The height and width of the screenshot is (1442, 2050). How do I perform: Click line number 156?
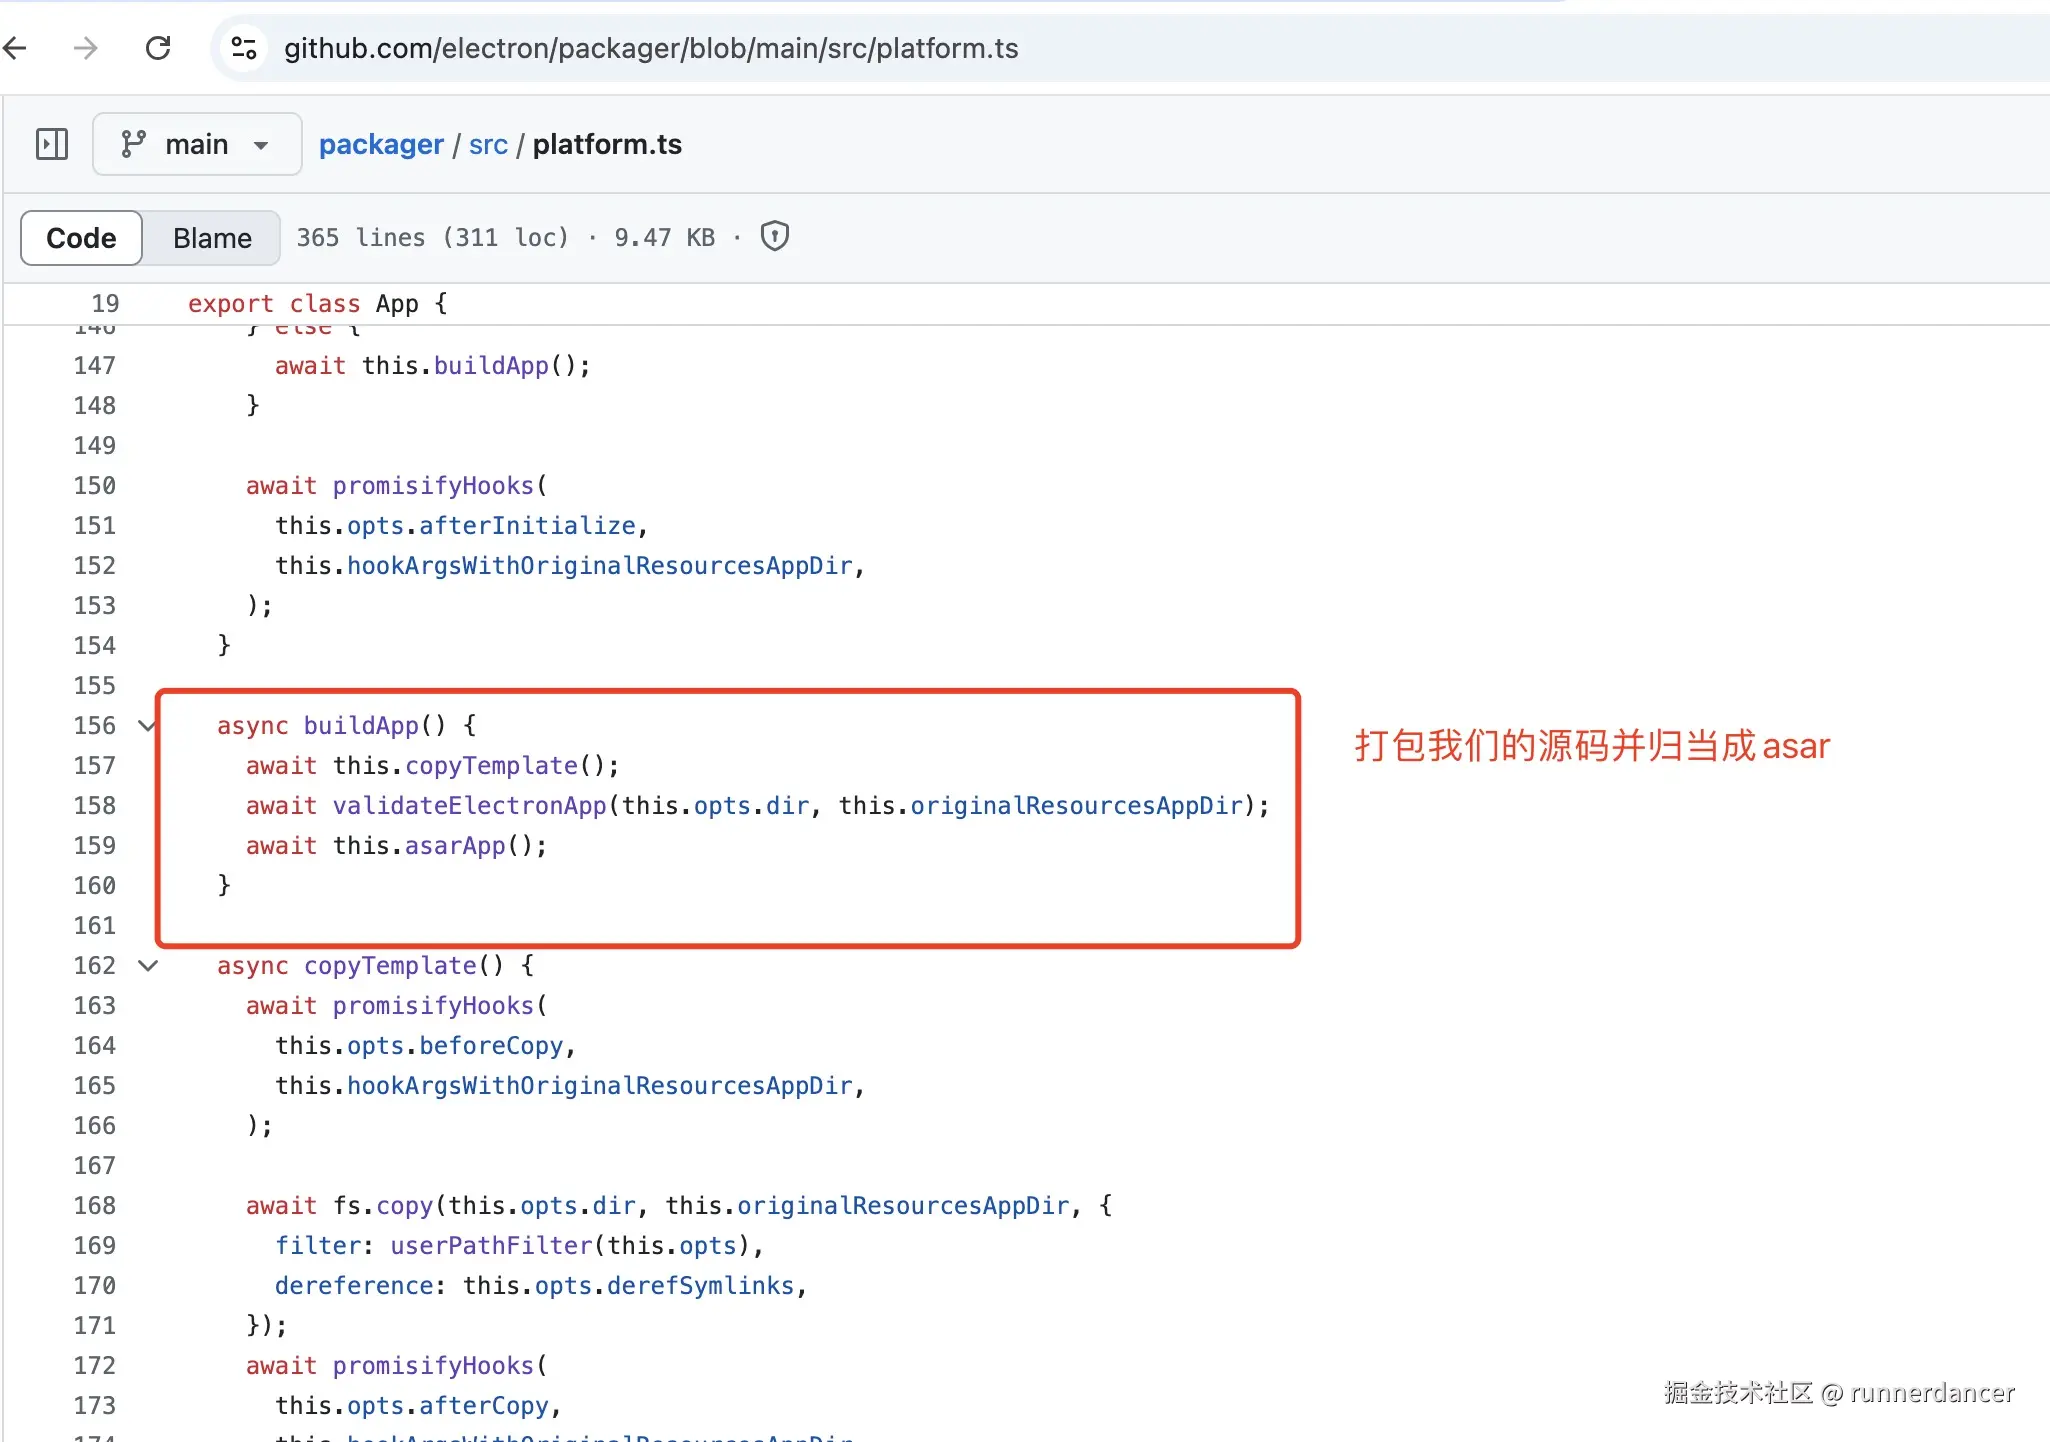click(x=95, y=726)
